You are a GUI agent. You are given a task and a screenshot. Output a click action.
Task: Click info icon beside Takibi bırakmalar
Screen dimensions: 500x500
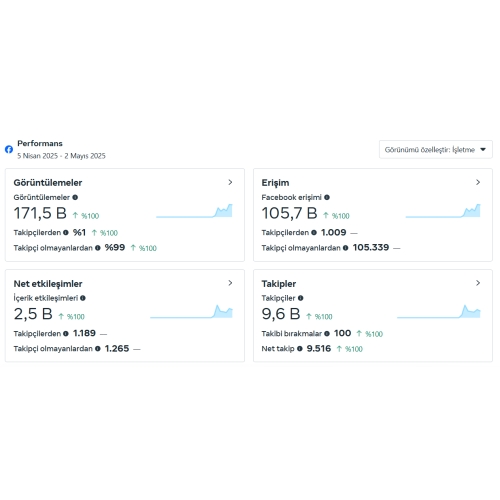point(327,333)
